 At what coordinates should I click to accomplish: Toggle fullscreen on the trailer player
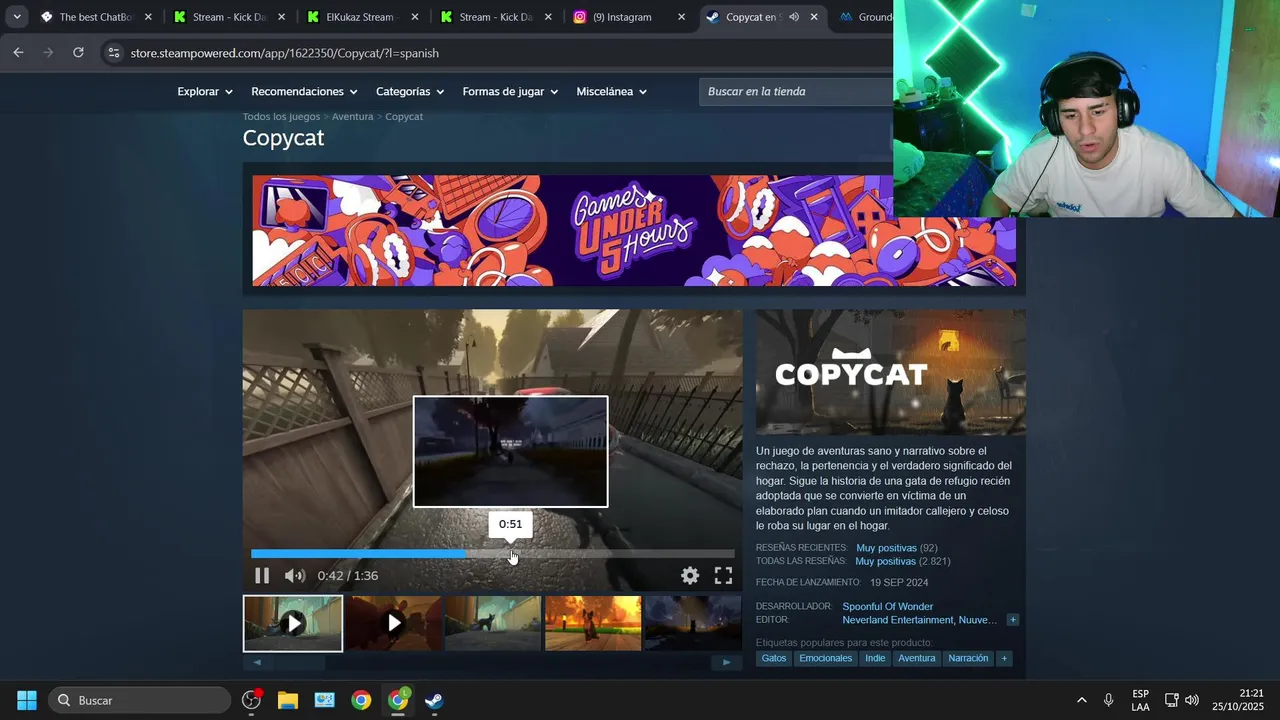pyautogui.click(x=723, y=576)
